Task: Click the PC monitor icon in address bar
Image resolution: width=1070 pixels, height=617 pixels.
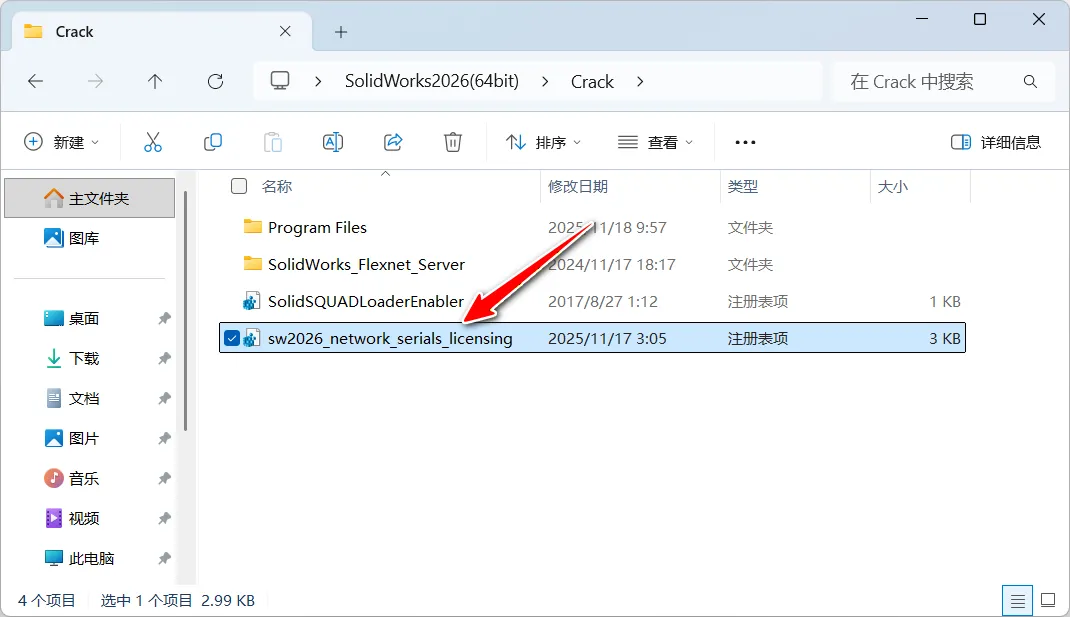Action: pyautogui.click(x=280, y=81)
